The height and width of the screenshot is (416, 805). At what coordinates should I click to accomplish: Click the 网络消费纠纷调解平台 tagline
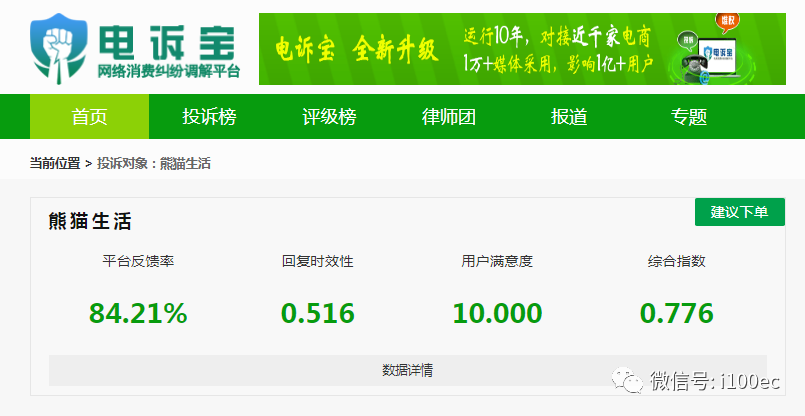[x=169, y=71]
